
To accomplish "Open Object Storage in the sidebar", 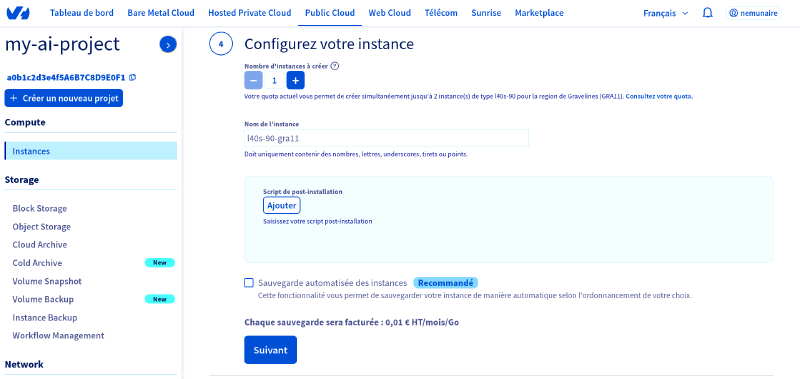I will point(42,226).
